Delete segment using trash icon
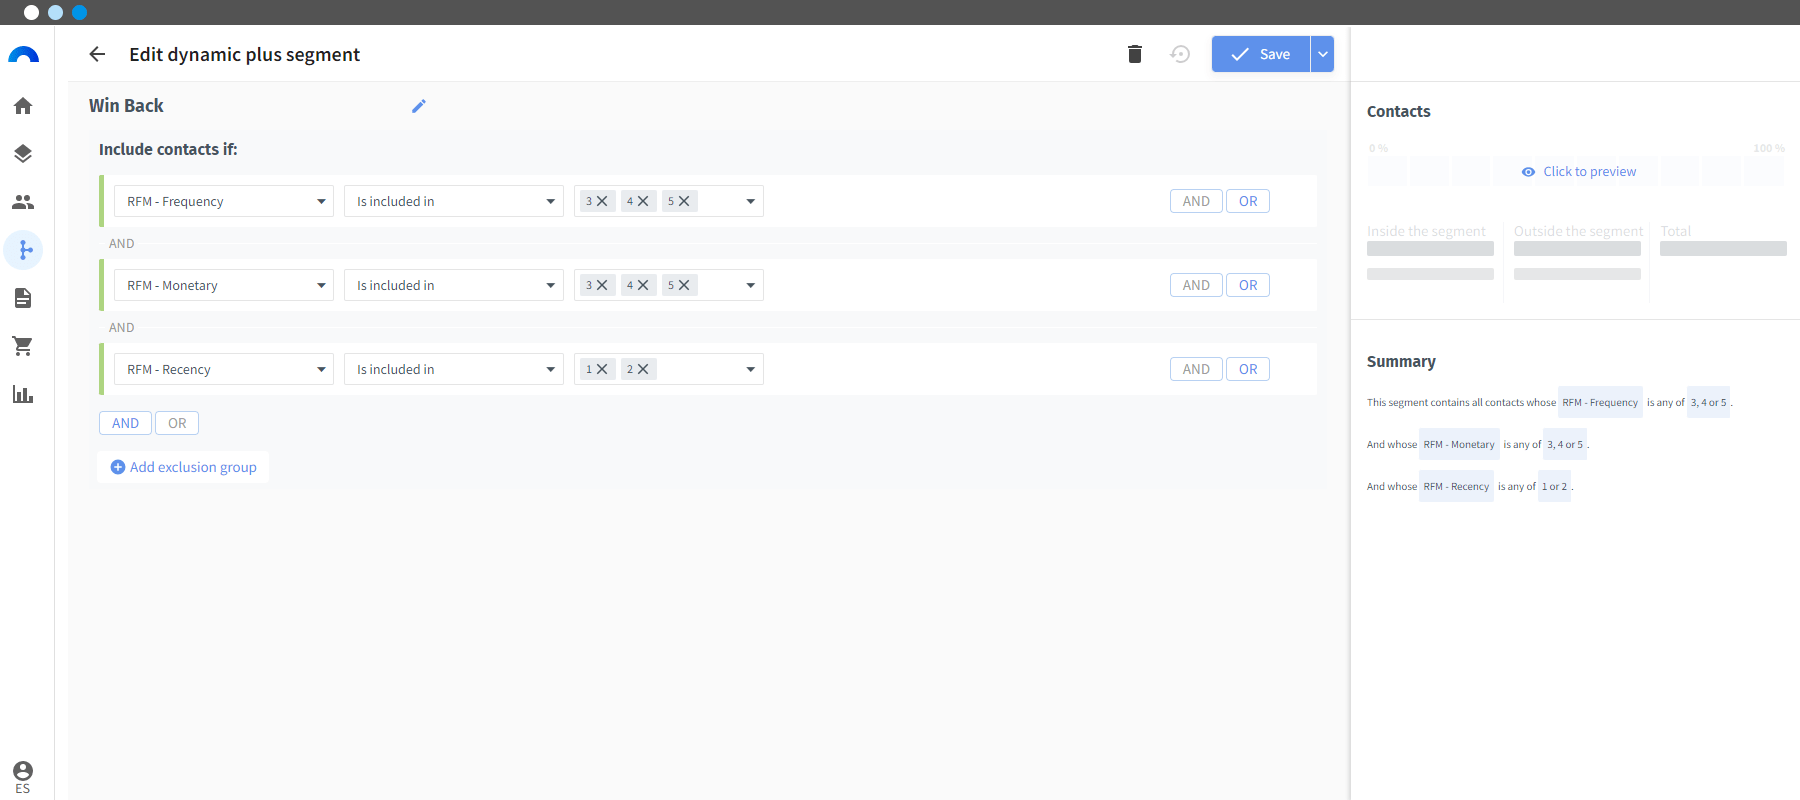This screenshot has width=1800, height=800. (1134, 54)
